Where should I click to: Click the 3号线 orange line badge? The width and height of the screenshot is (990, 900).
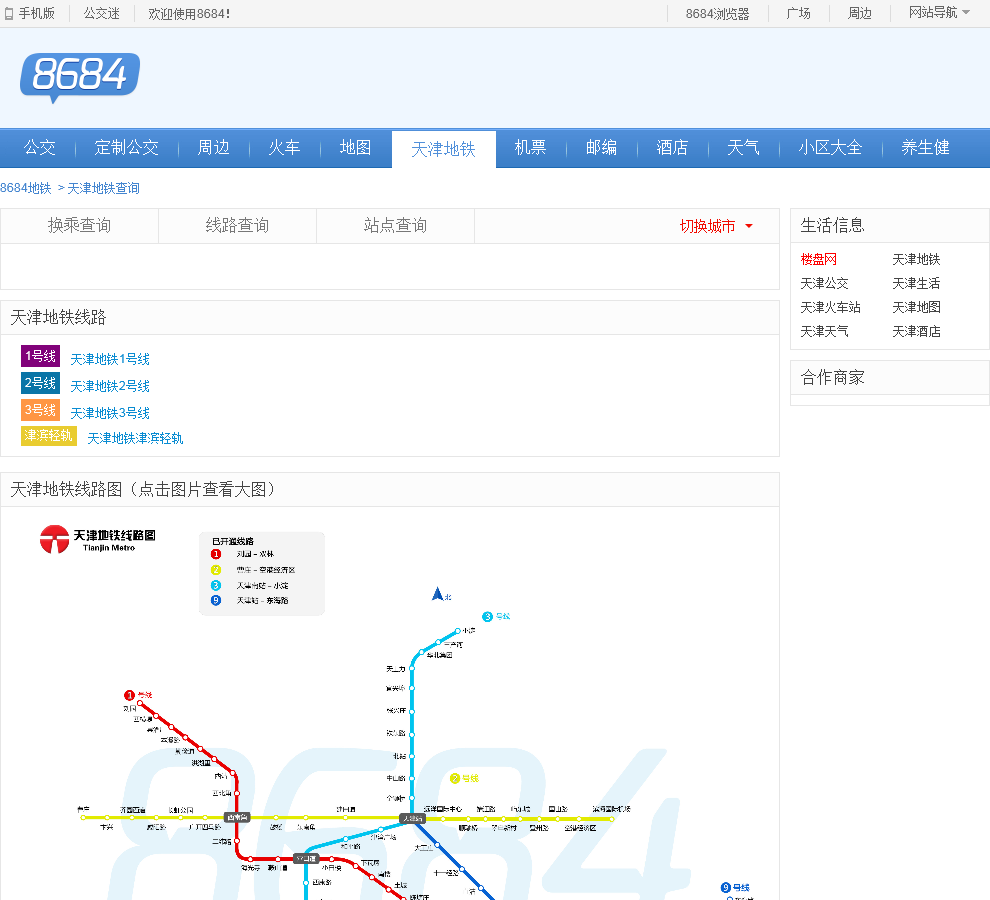(40, 410)
